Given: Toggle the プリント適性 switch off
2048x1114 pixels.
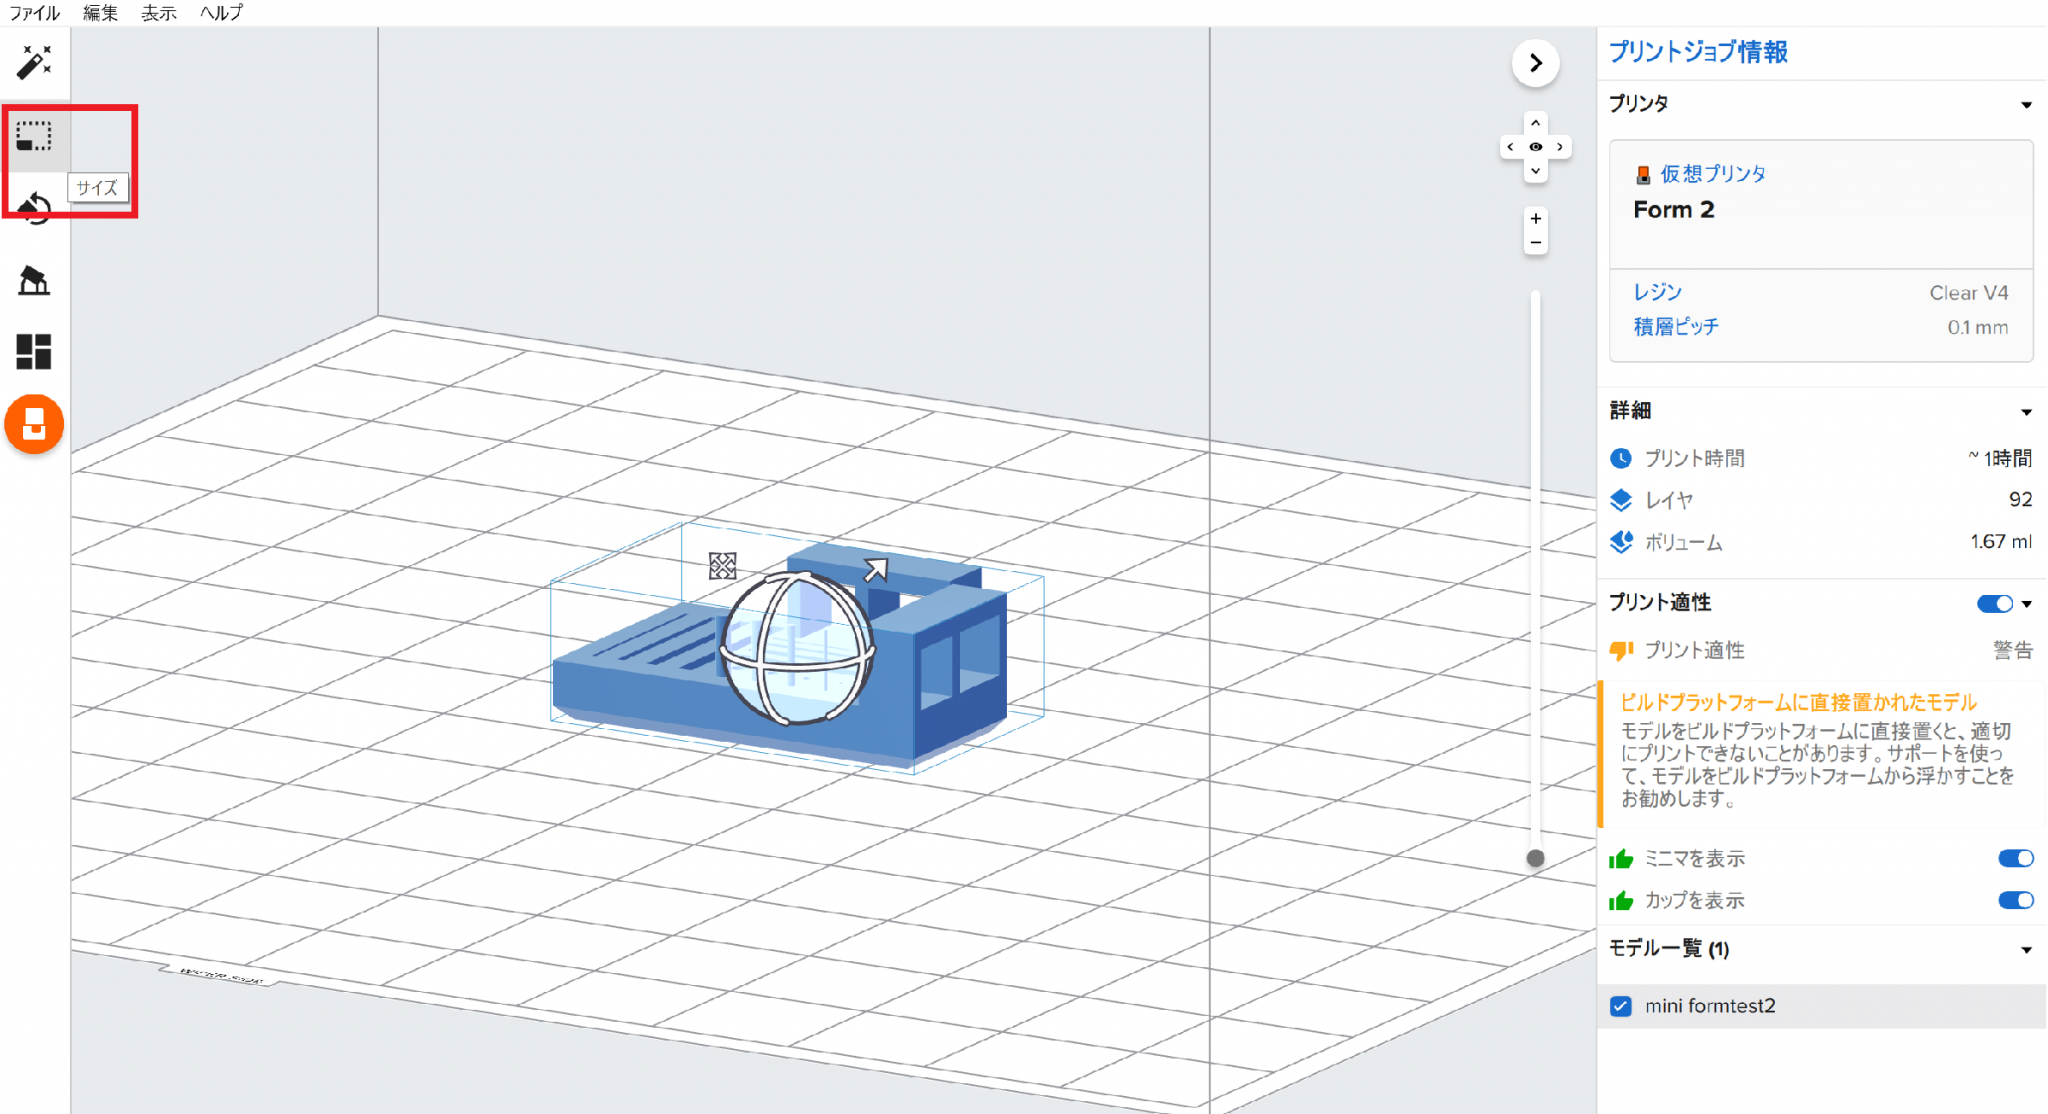Looking at the screenshot, I should [x=1993, y=603].
